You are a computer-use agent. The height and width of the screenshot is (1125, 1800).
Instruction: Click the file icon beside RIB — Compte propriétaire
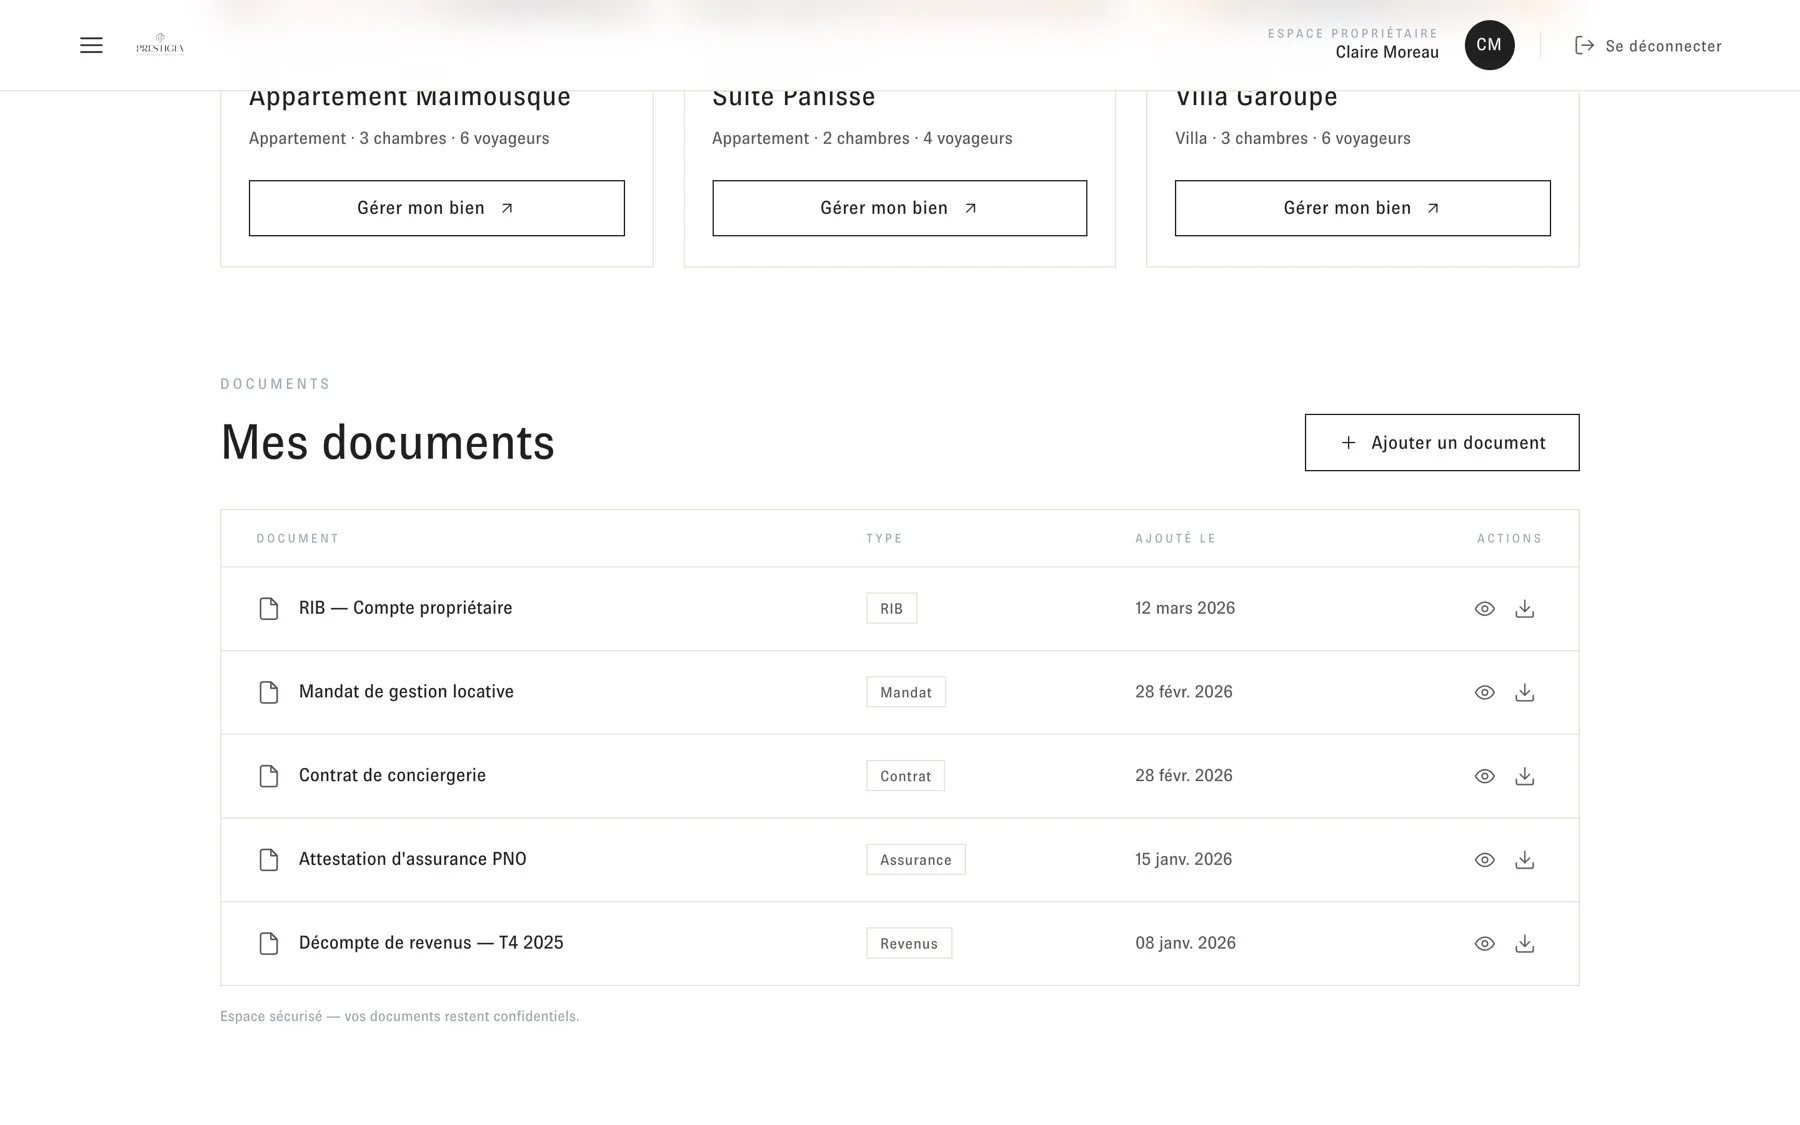click(x=268, y=608)
